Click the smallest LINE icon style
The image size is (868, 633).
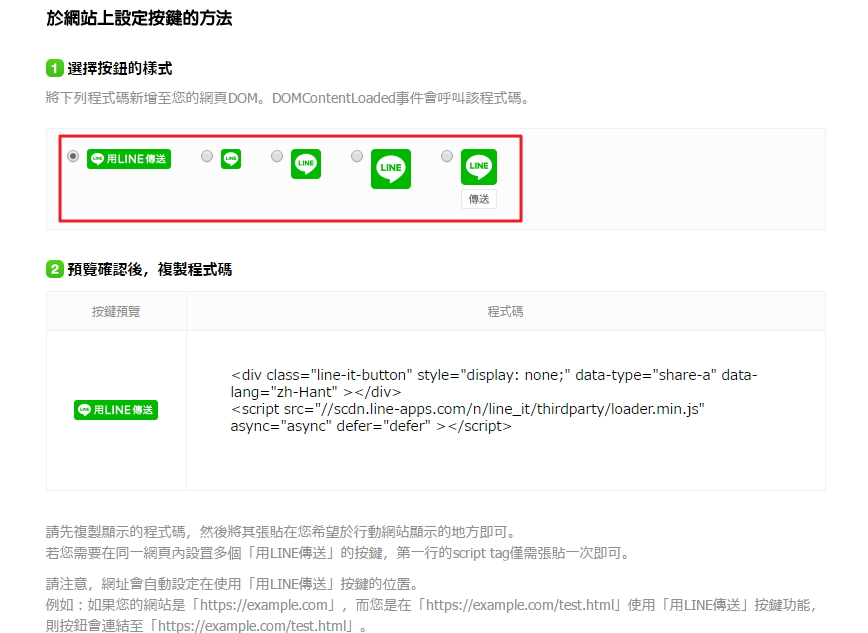(231, 159)
